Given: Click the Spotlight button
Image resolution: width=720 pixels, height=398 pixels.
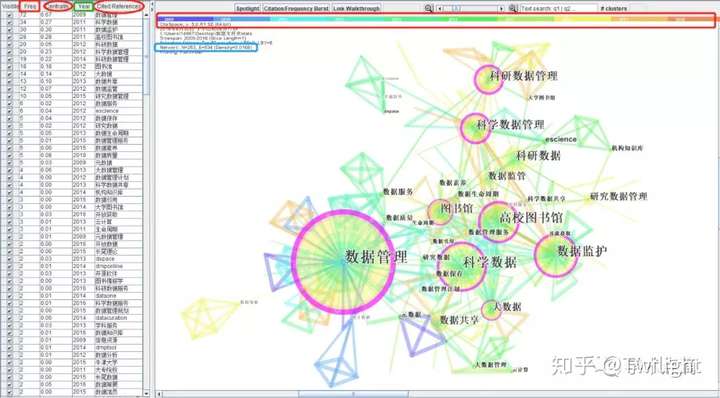Looking at the screenshot, I should coord(248,9).
